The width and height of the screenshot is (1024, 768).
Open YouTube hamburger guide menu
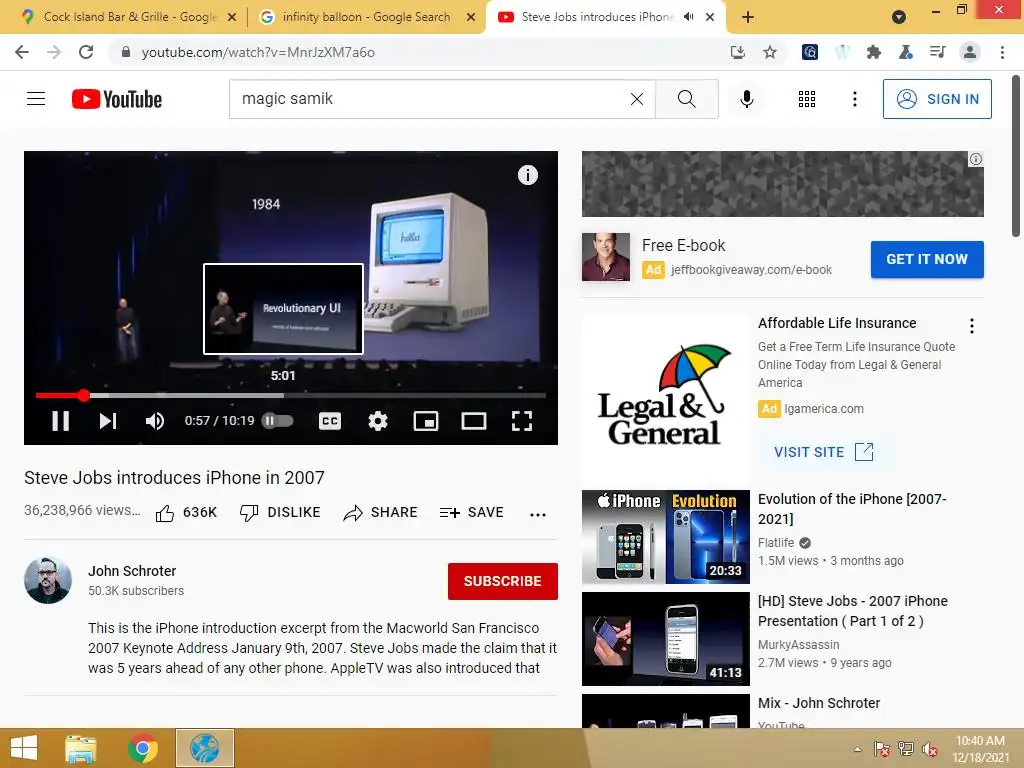pyautogui.click(x=36, y=99)
